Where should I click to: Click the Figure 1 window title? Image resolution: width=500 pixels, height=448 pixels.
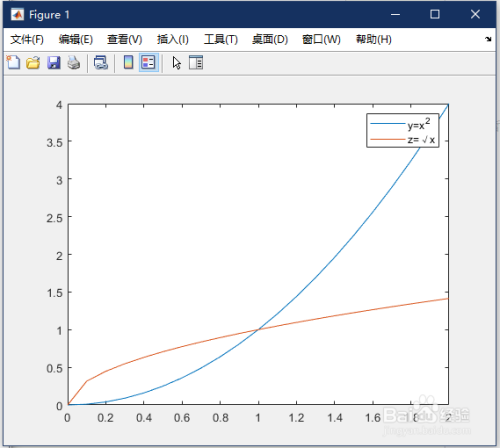(49, 15)
